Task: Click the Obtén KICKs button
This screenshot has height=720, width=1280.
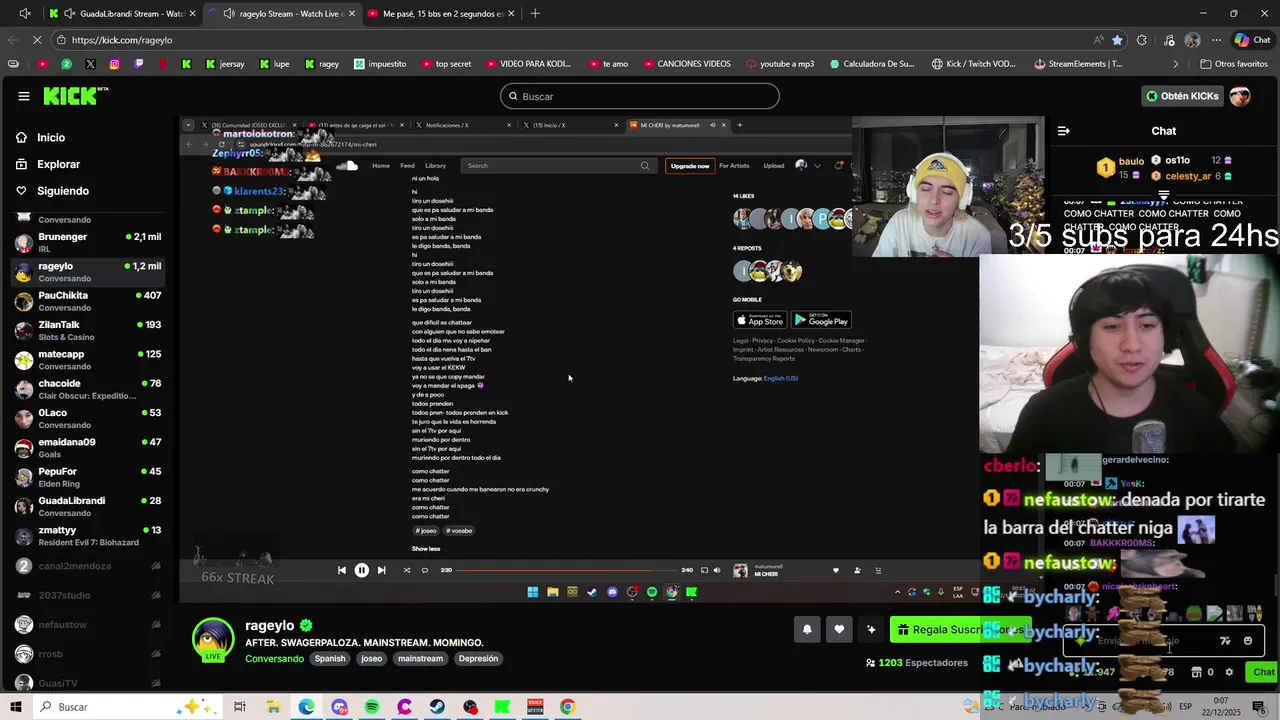Action: [1183, 96]
